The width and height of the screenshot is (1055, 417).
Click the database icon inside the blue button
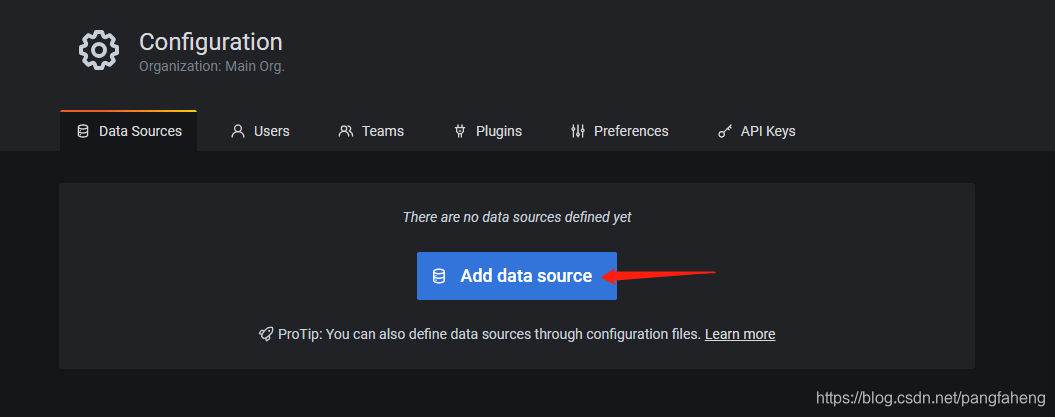[439, 276]
